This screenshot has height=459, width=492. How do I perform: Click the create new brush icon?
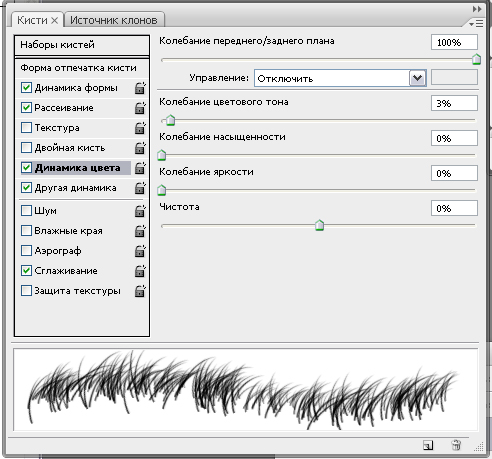point(428,445)
